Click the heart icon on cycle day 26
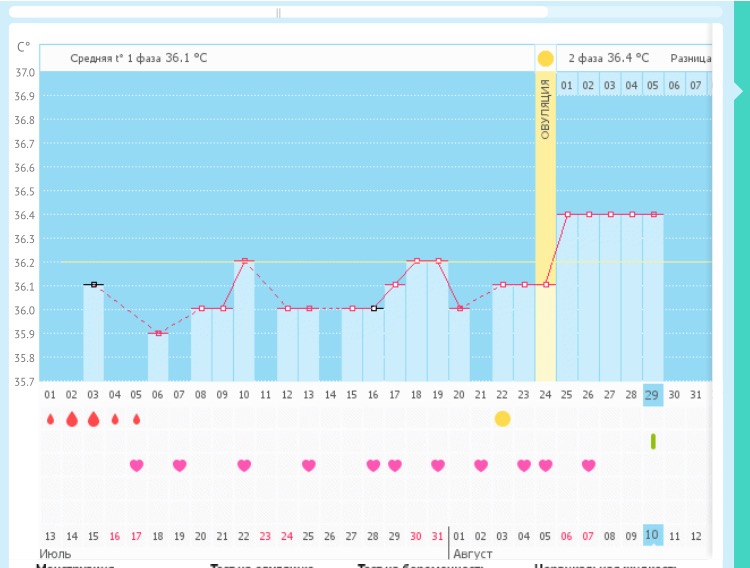Viewport: 750px width, 568px height. click(588, 465)
